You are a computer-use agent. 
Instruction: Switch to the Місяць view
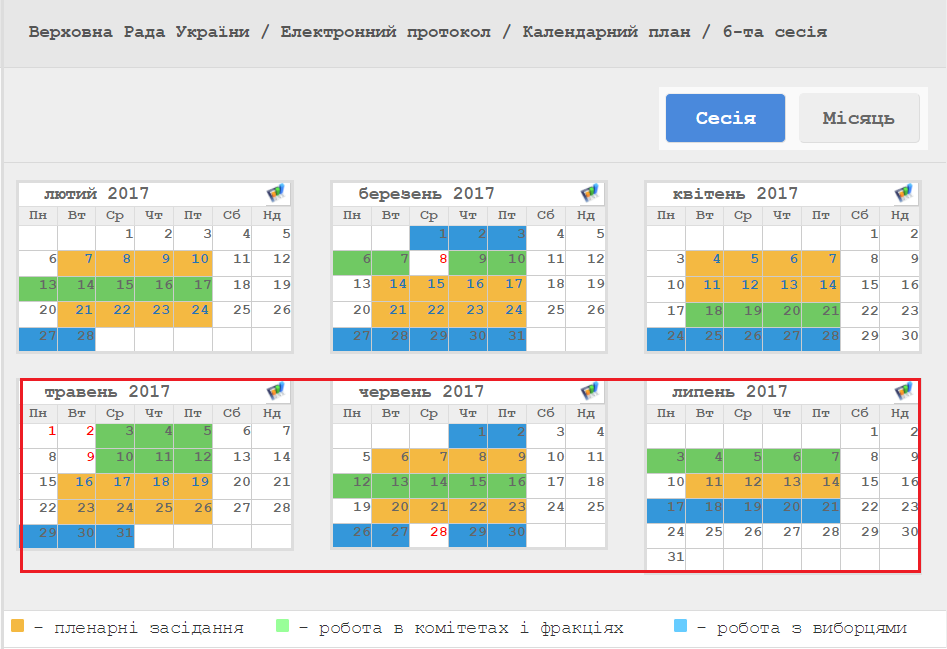coord(858,118)
